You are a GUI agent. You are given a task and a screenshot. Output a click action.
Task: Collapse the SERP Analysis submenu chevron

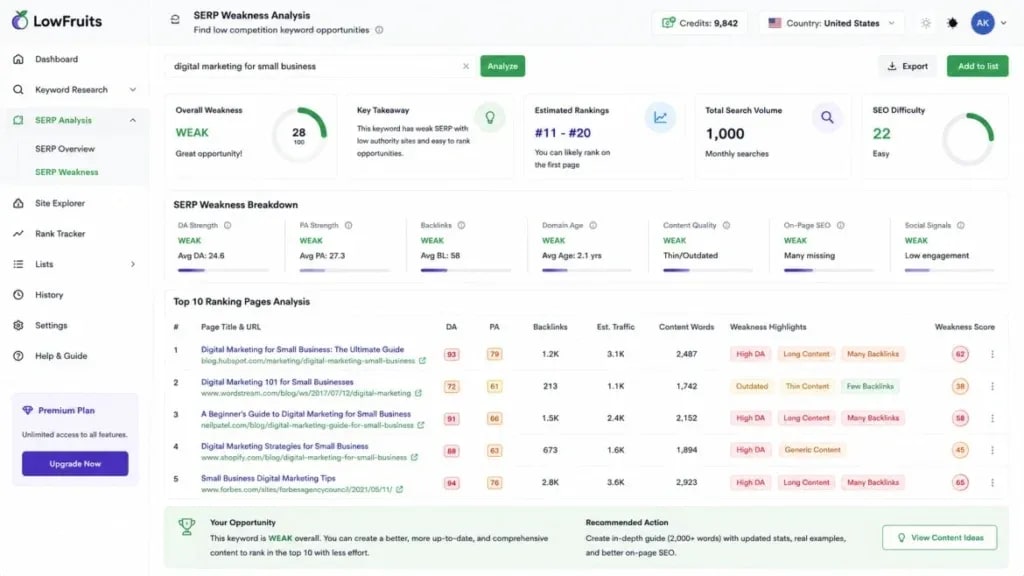133,120
